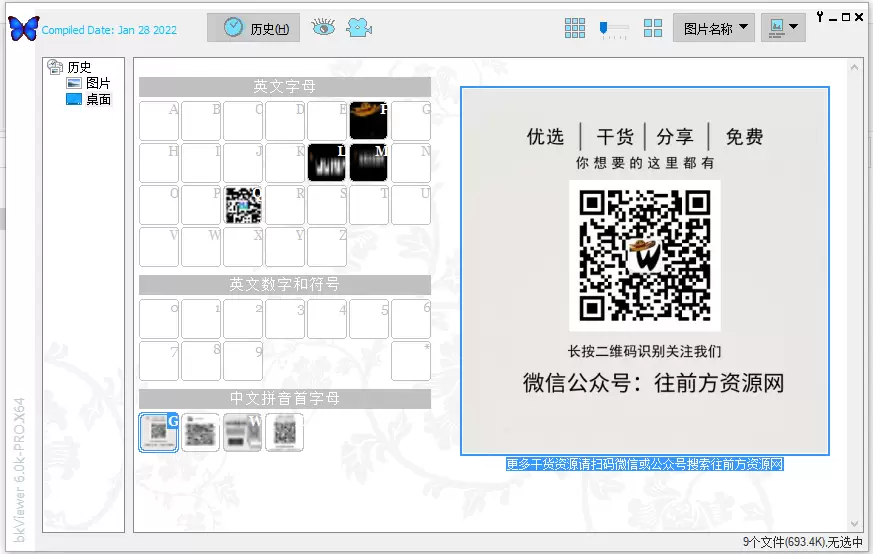This screenshot has height=554, width=873.
Task: Click the asterisk symbol cell
Action: click(x=411, y=361)
